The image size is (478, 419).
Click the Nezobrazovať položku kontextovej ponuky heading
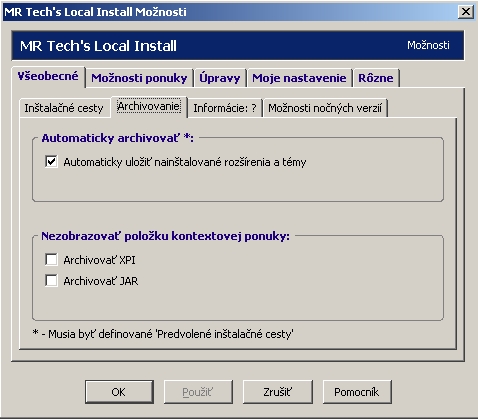[165, 236]
